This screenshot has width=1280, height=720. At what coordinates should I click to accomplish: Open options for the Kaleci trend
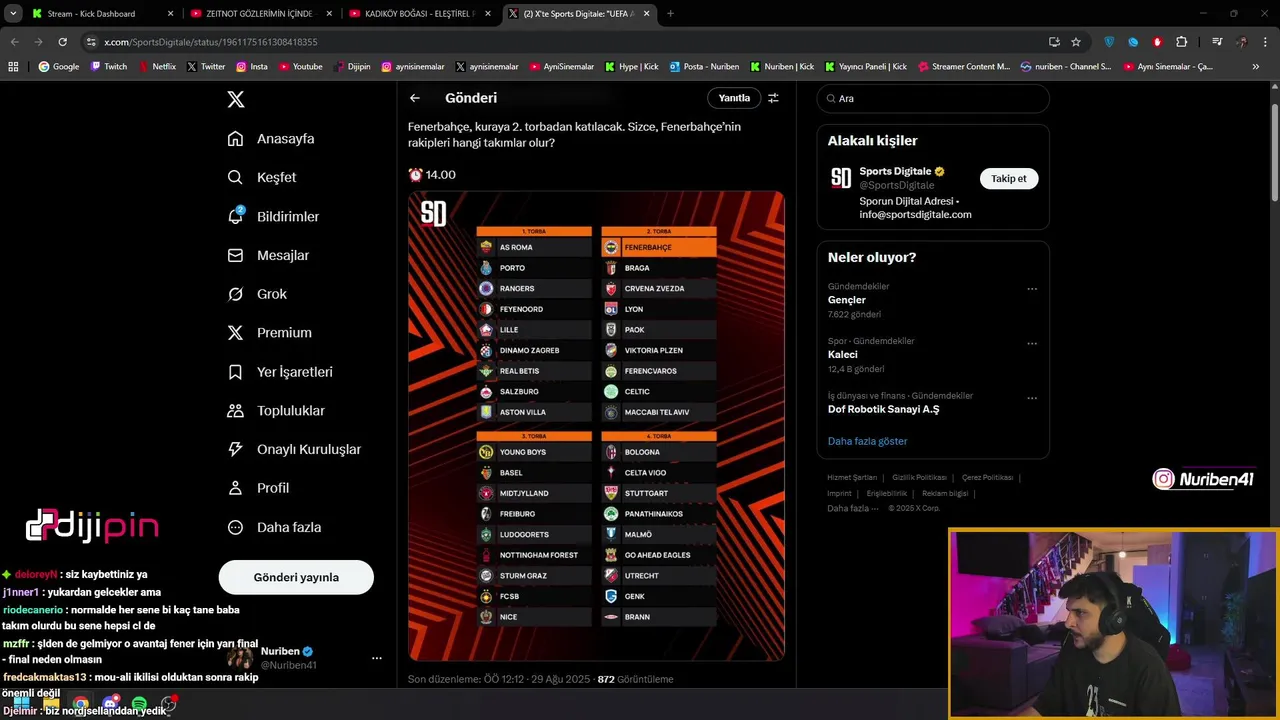[1032, 343]
